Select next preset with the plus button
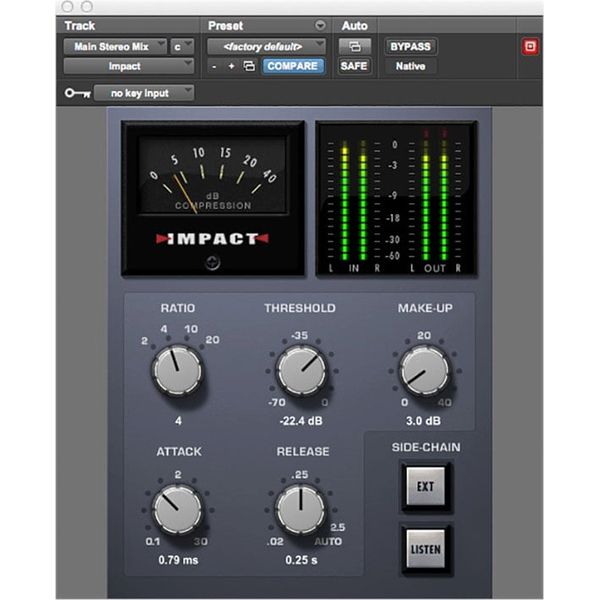This screenshot has width=600, height=600. [232, 67]
